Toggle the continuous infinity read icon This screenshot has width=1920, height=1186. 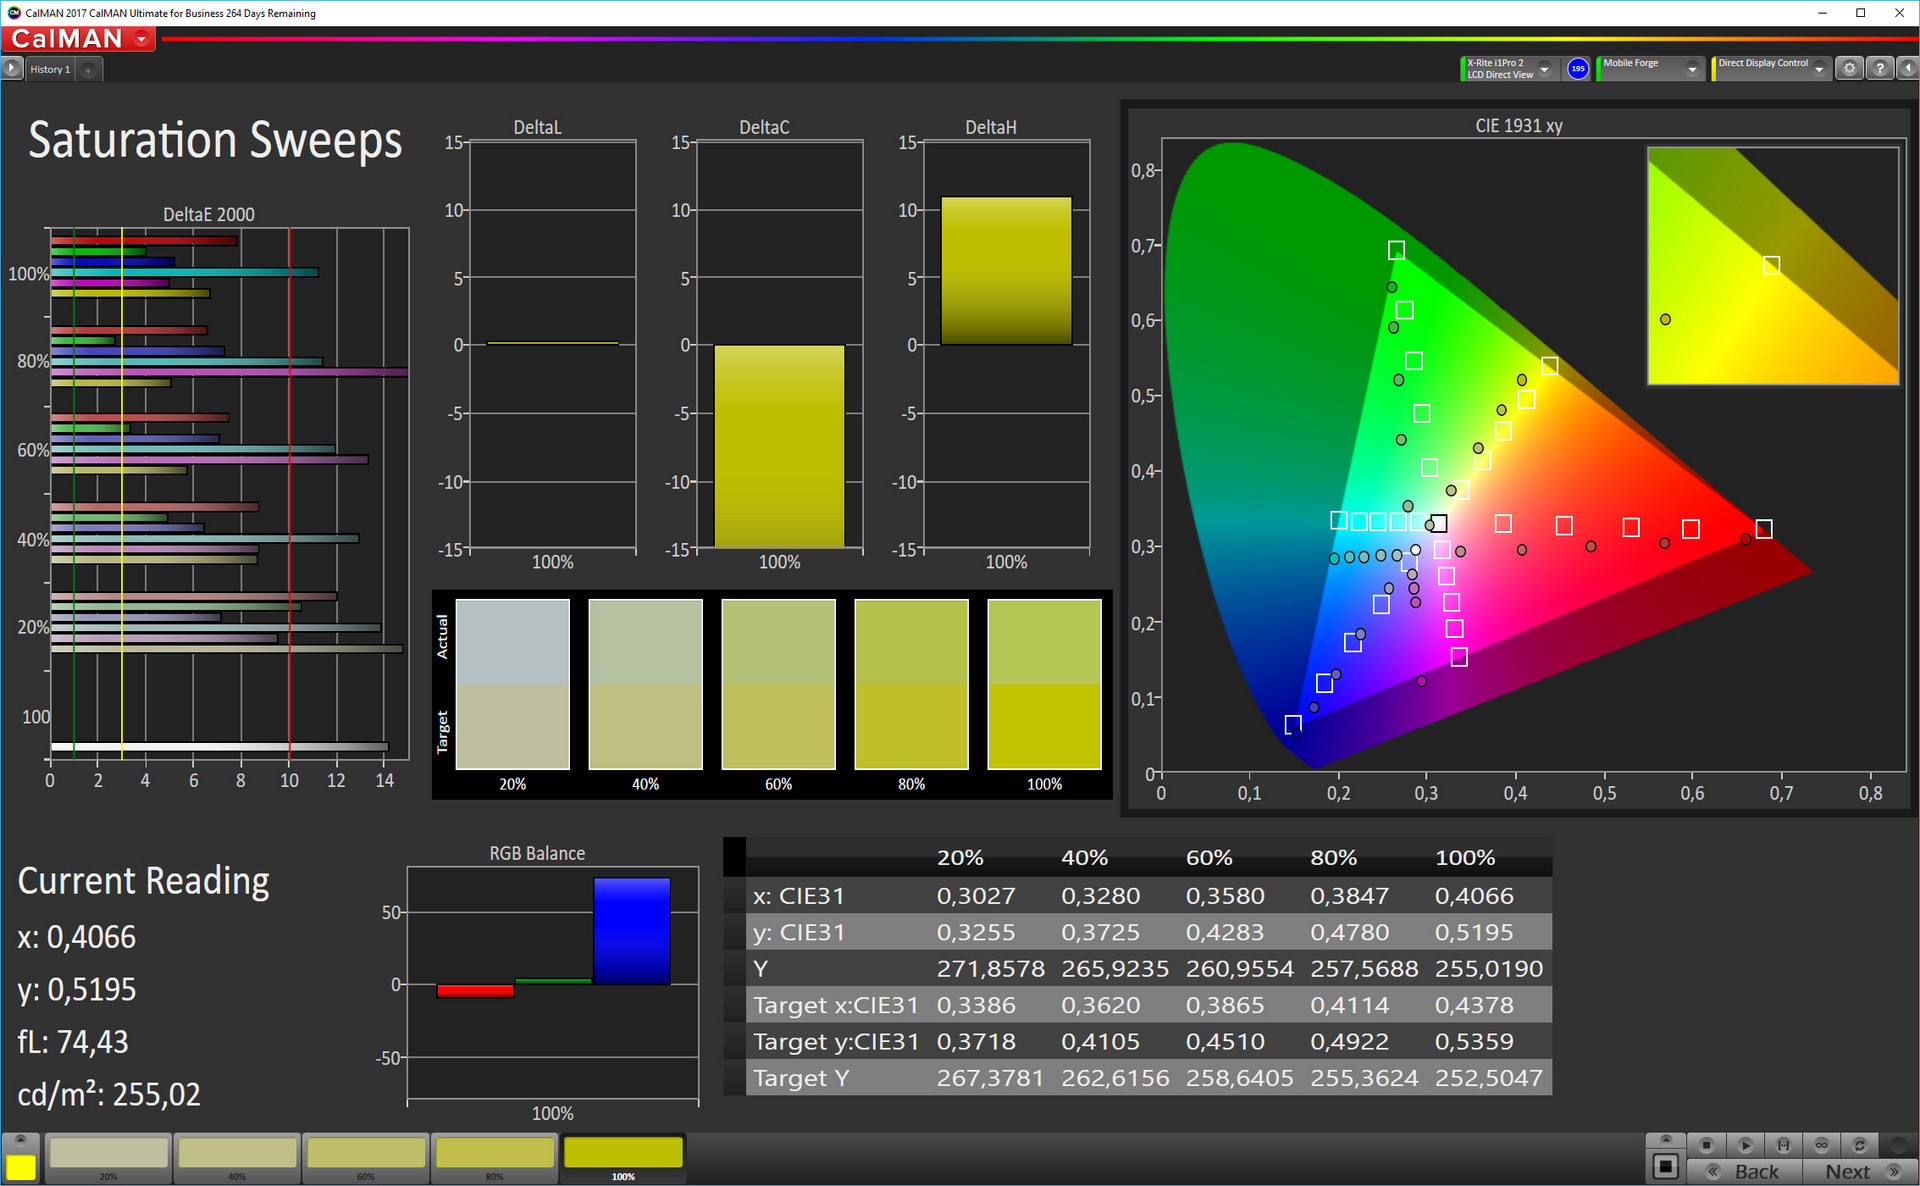tap(1821, 1145)
